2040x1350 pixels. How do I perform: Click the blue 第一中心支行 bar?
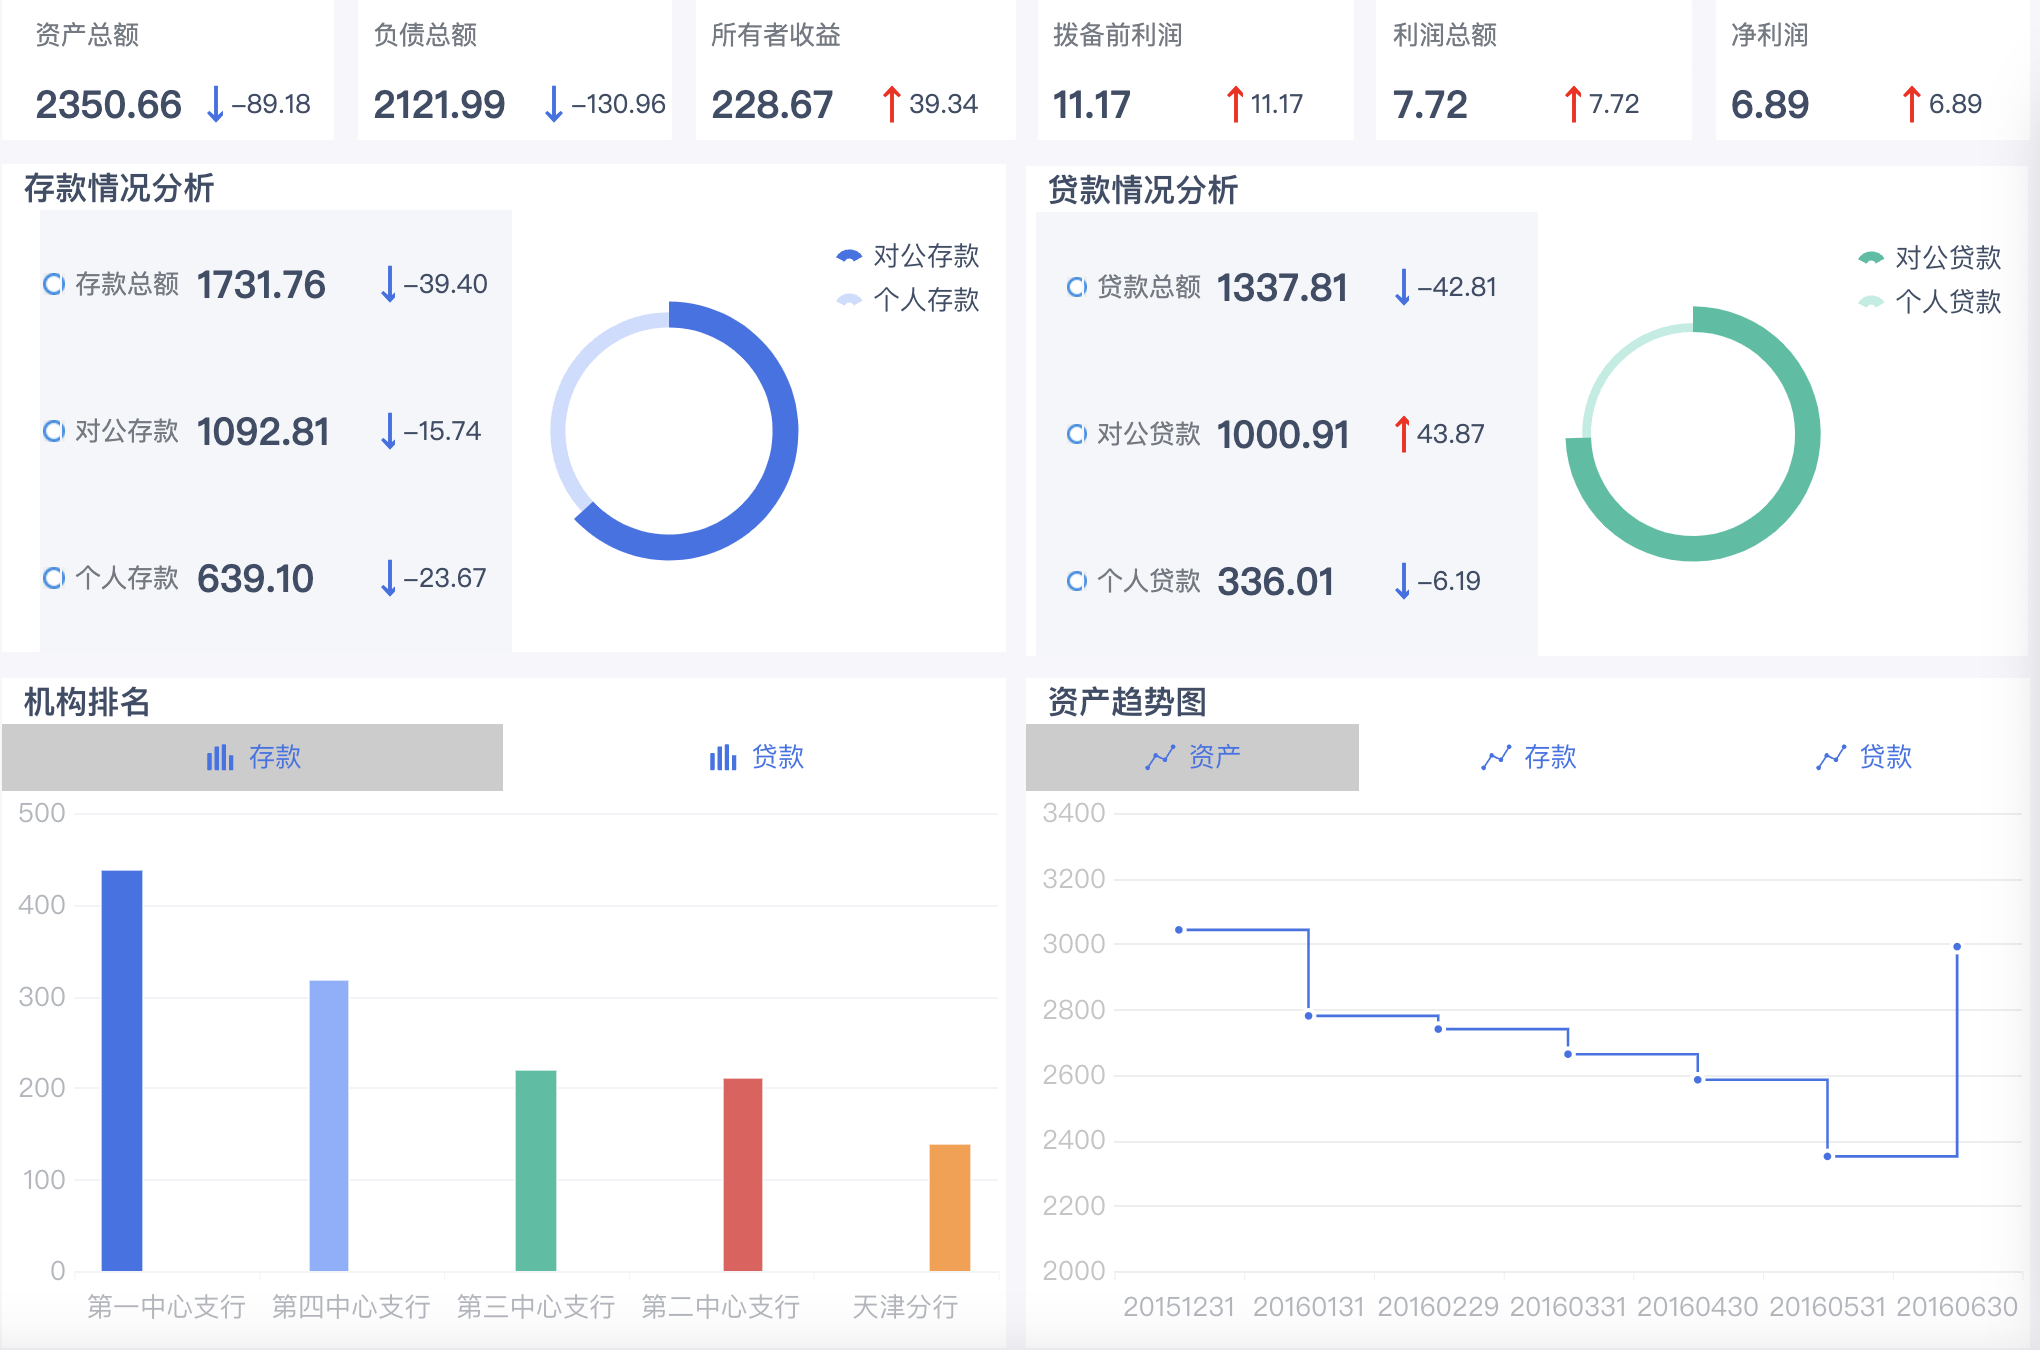point(122,1070)
